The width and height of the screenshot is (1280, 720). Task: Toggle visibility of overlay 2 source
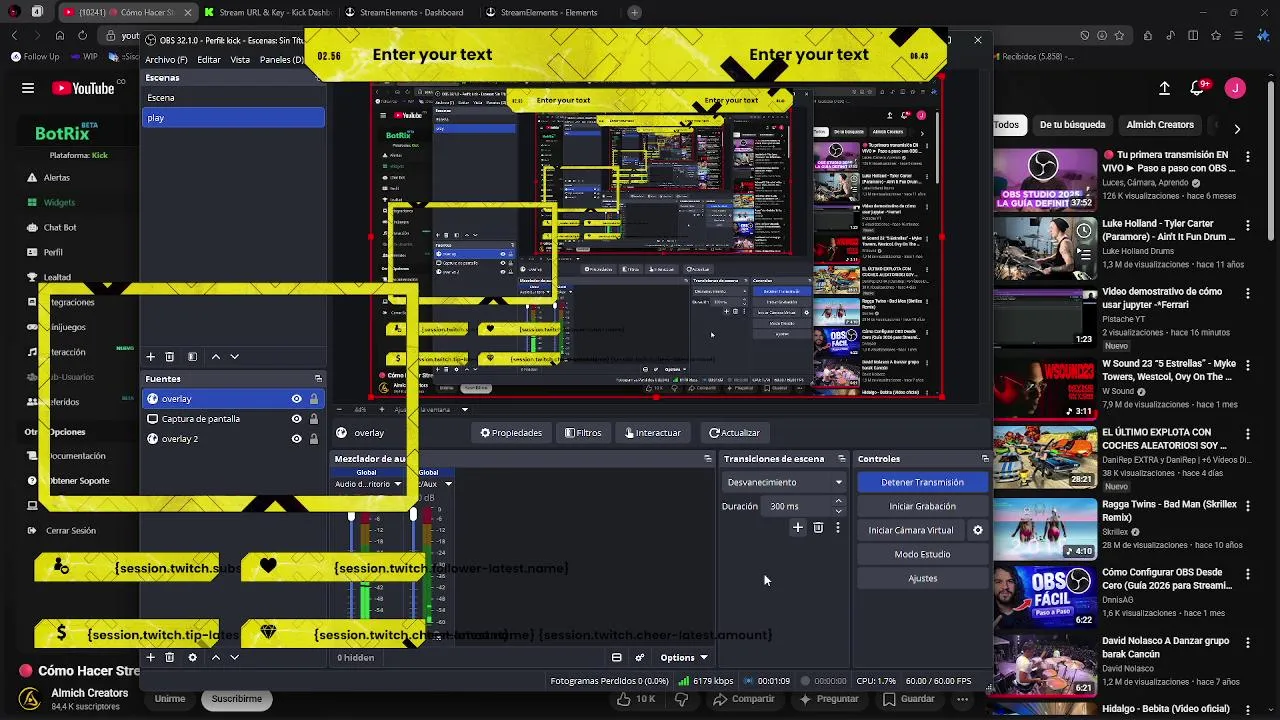coord(296,439)
